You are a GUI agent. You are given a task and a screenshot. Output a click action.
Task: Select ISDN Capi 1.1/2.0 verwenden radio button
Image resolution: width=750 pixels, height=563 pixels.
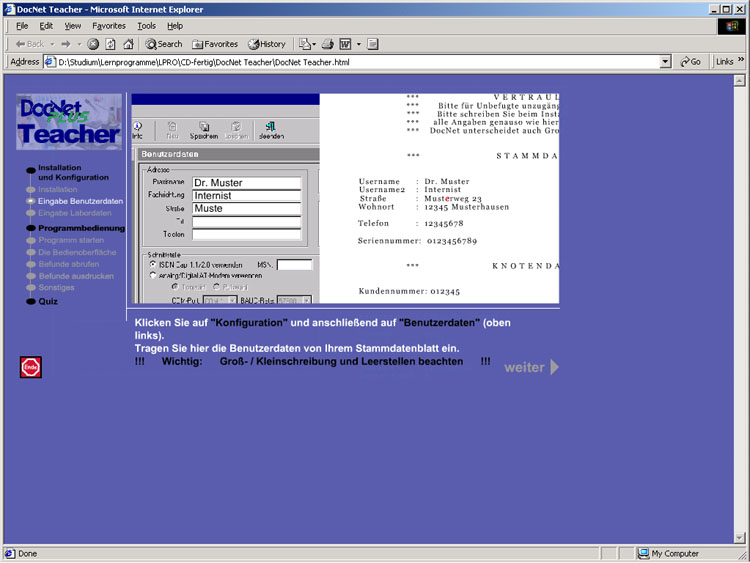[153, 264]
